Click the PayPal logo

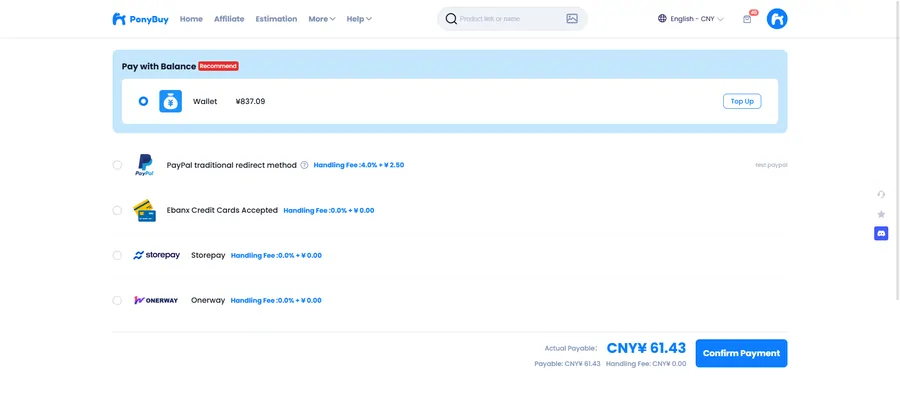point(145,165)
